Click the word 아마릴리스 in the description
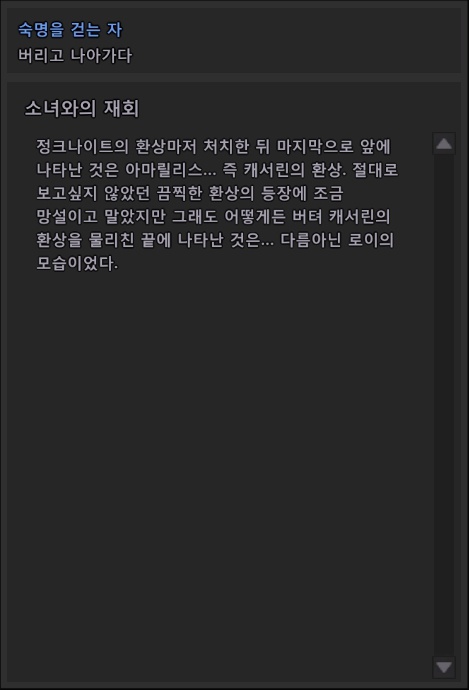469x690 pixels. (164, 170)
